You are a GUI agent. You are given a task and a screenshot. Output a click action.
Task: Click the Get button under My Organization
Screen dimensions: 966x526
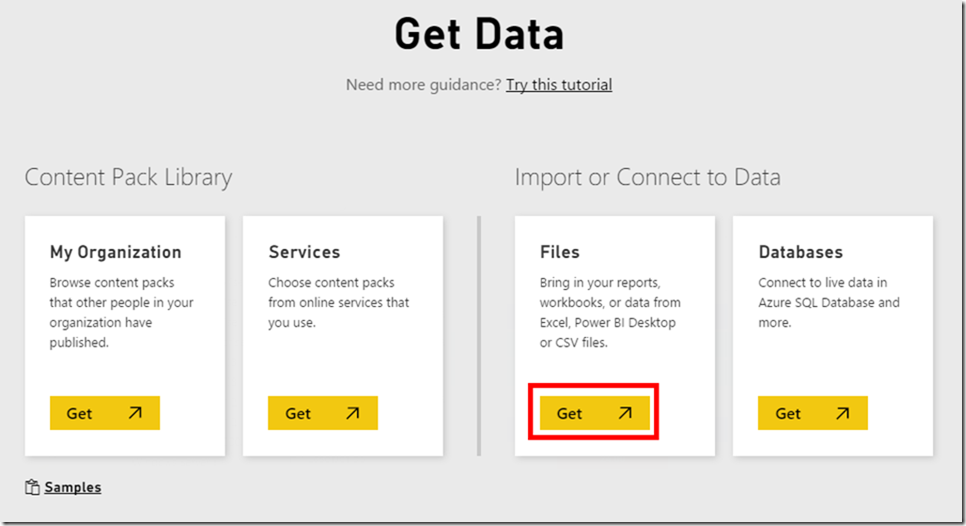point(105,413)
